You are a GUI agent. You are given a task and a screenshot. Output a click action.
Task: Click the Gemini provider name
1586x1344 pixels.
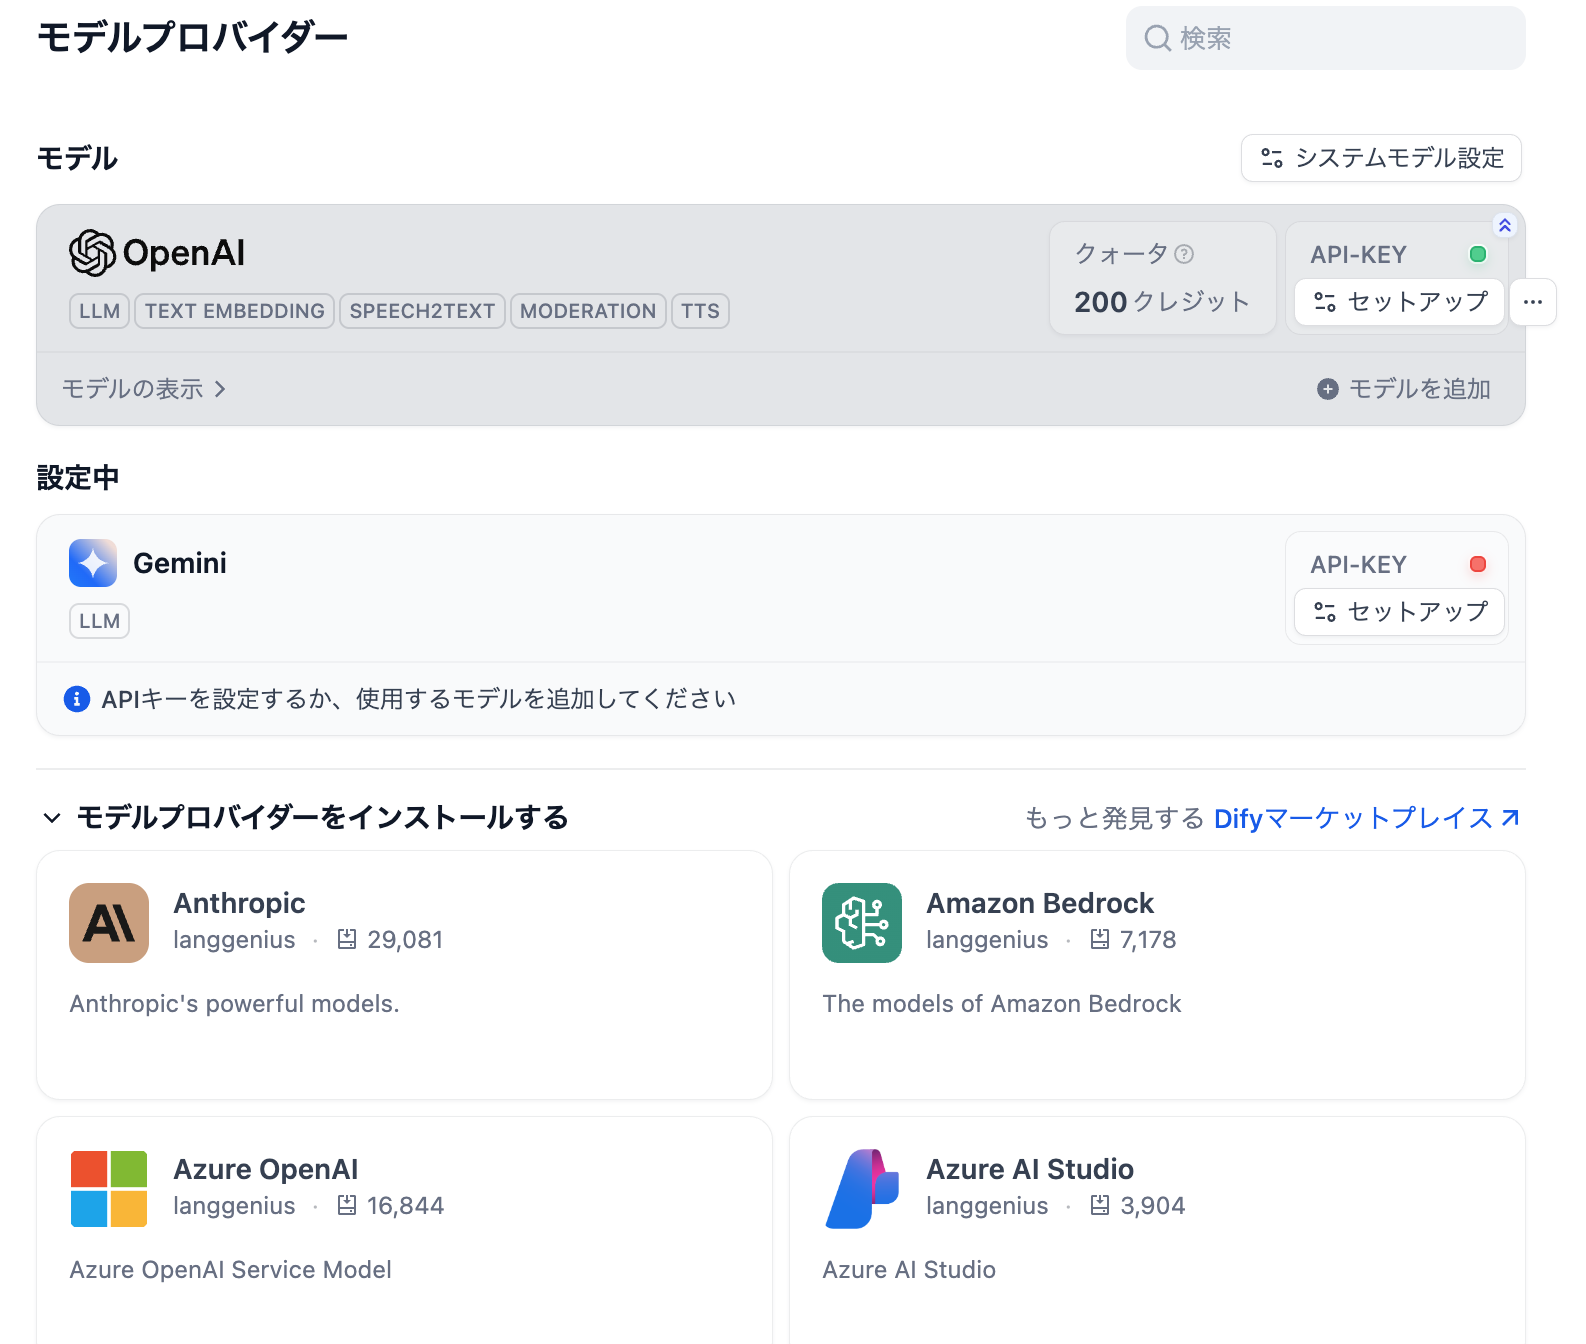180,563
